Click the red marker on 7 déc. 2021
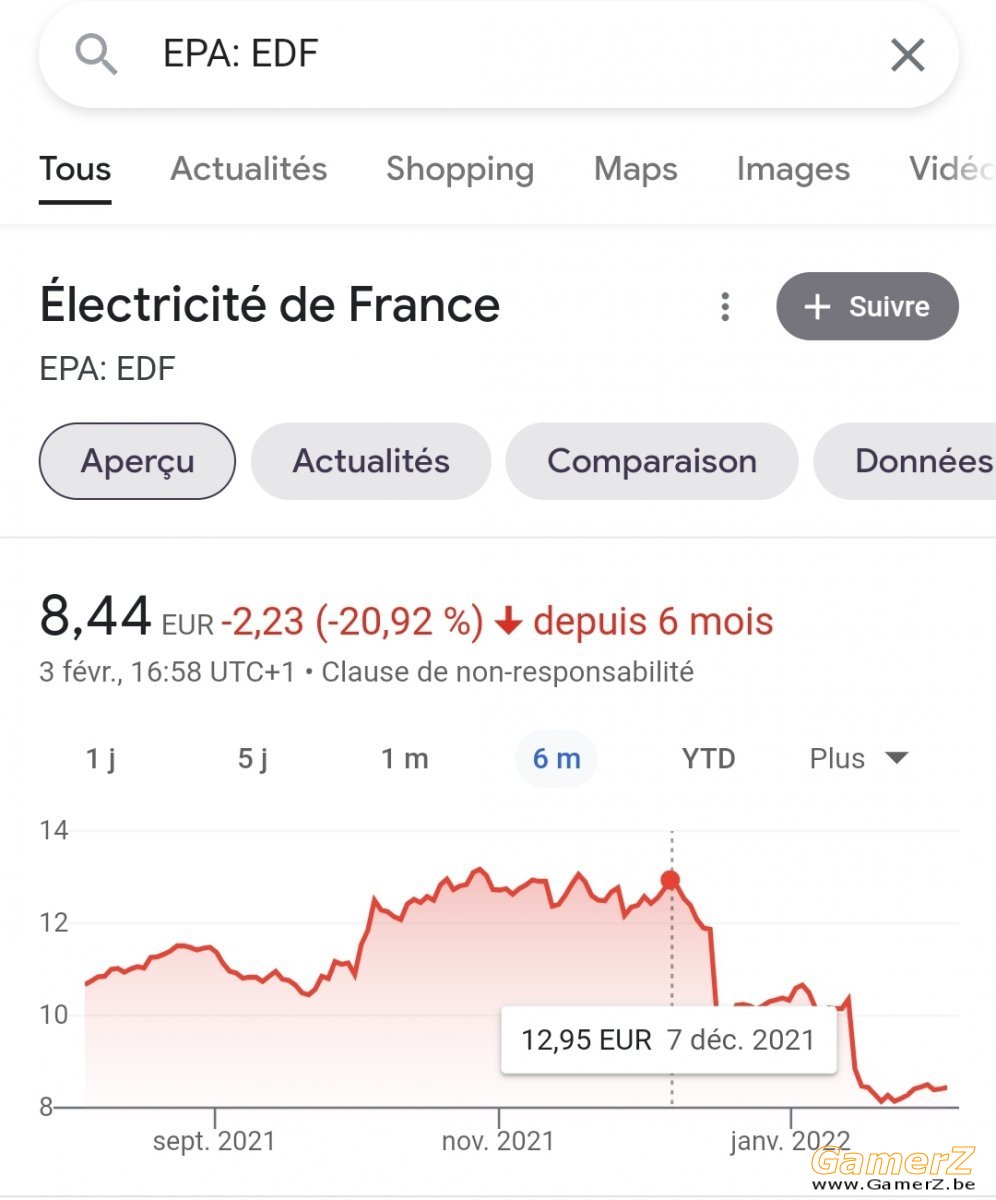 [x=670, y=880]
